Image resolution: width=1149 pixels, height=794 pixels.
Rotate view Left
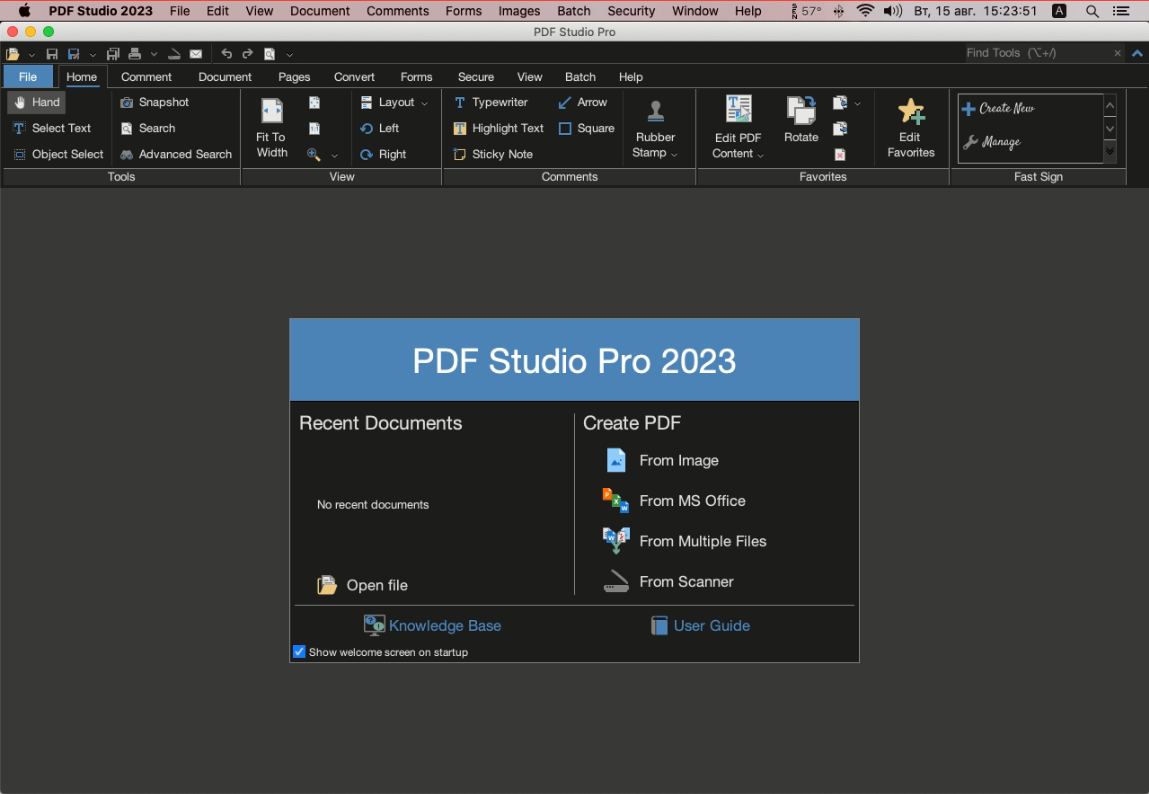[x=380, y=128]
